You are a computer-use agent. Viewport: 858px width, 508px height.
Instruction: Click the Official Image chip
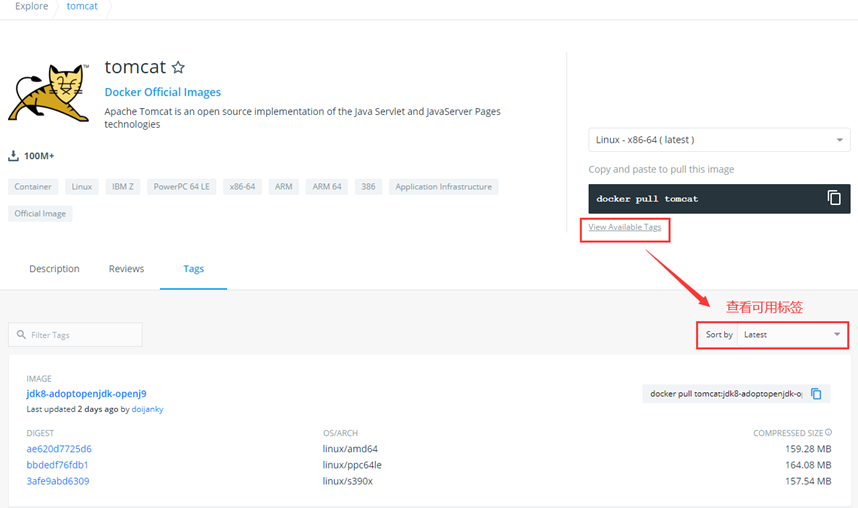pos(40,213)
